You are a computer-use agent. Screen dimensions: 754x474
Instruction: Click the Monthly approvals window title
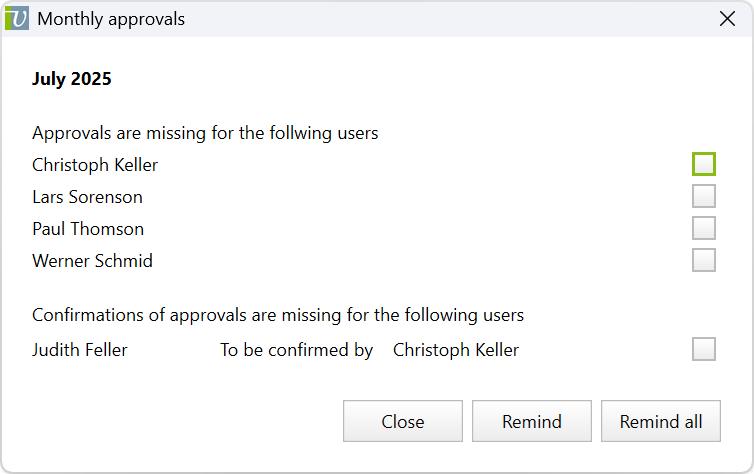111,19
